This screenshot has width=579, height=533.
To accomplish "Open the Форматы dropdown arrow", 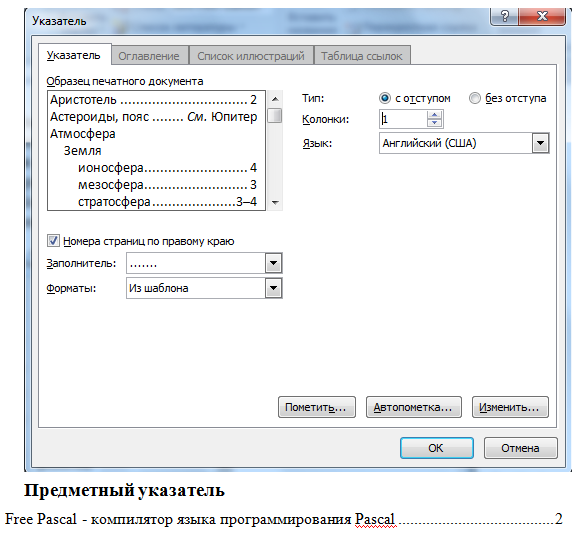I will pos(274,288).
